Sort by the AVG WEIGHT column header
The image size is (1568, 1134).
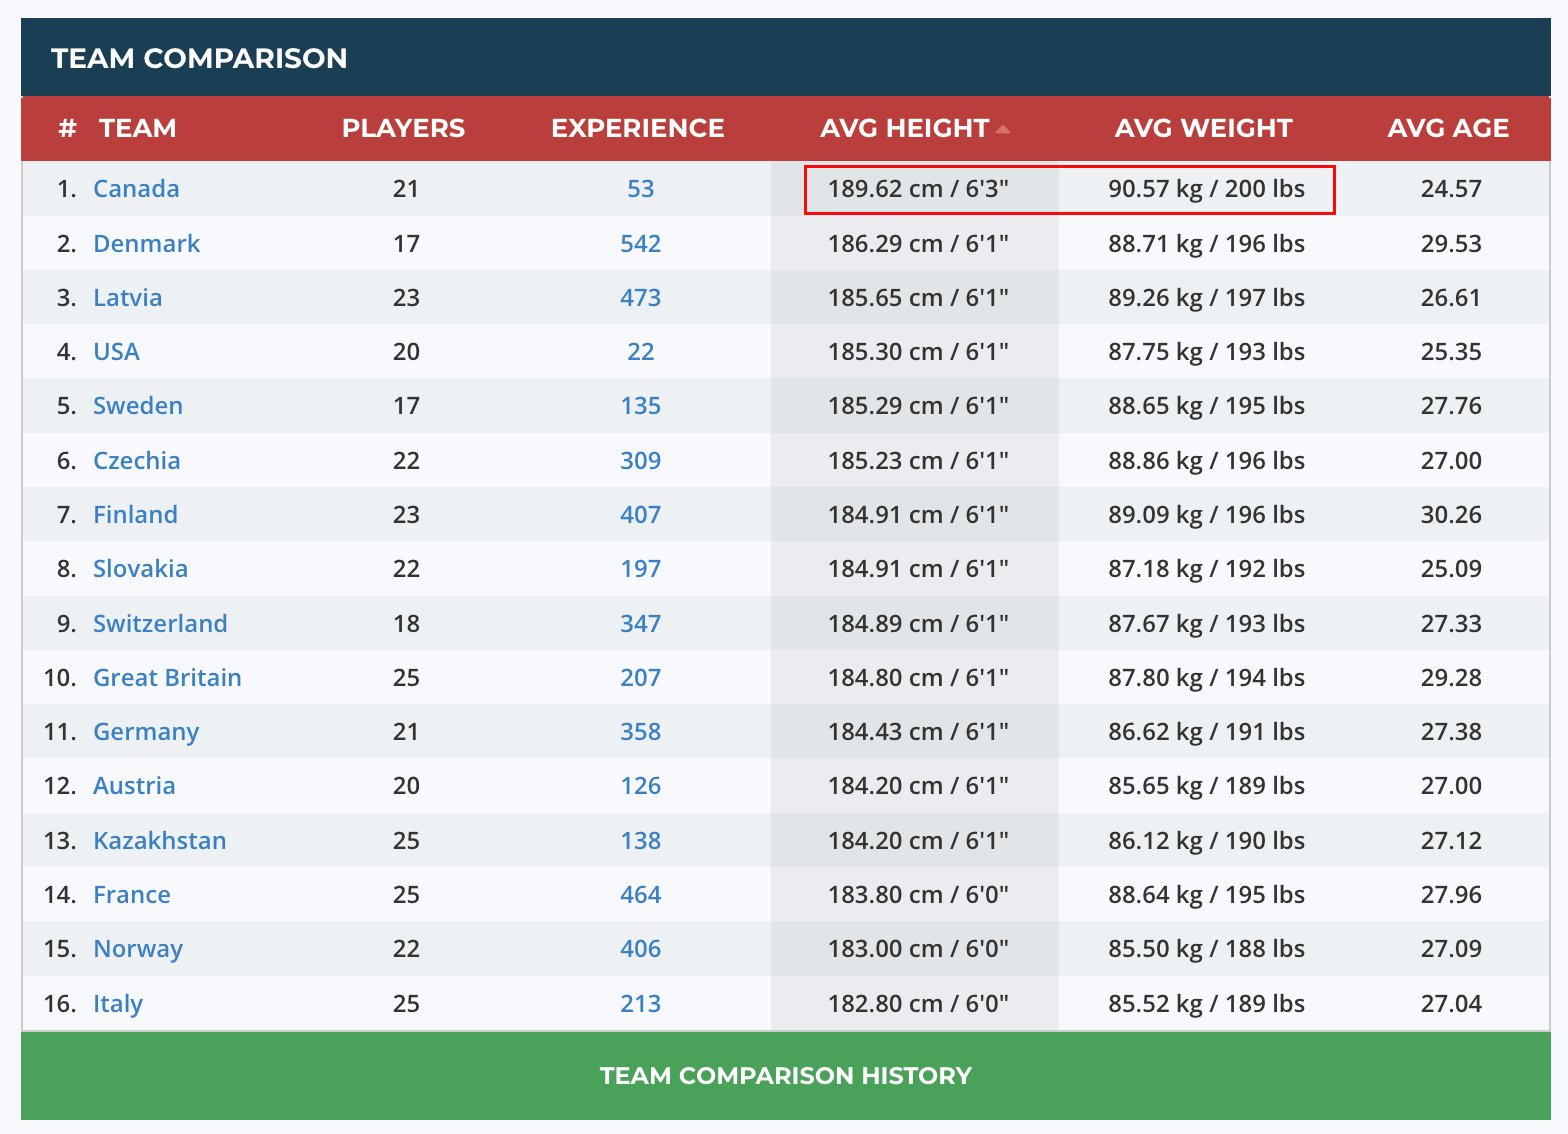(x=1204, y=128)
